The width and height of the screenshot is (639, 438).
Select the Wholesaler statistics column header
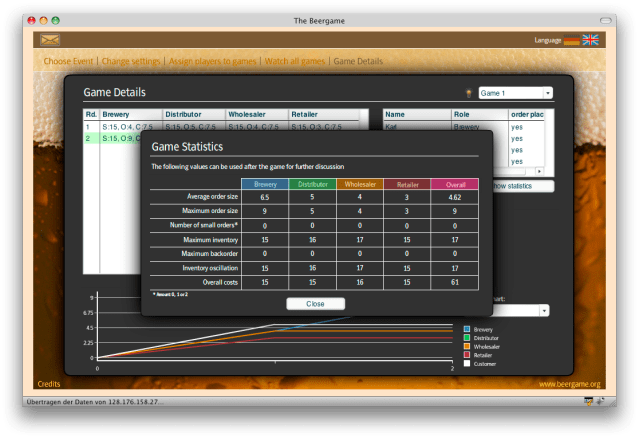(x=360, y=184)
